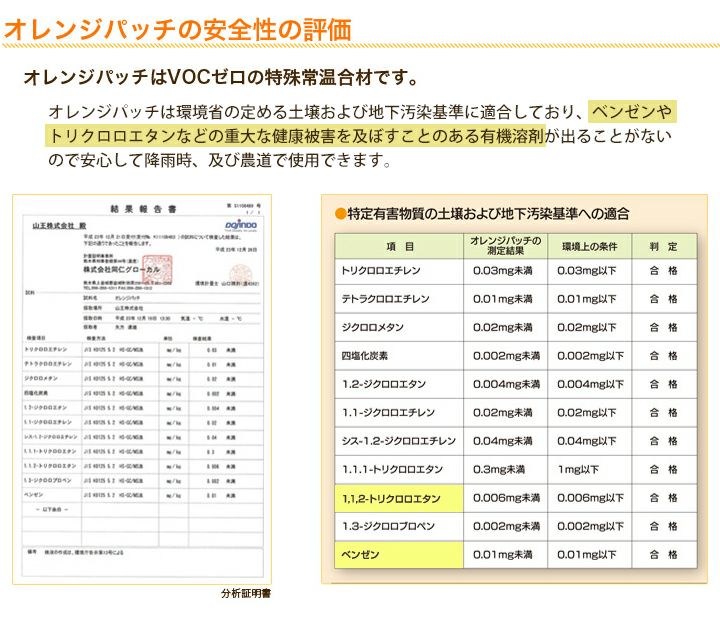Click the table title 特定有害物質の土壌および地下汚染基準への適合
The image size is (720, 620).
pyautogui.click(x=488, y=214)
